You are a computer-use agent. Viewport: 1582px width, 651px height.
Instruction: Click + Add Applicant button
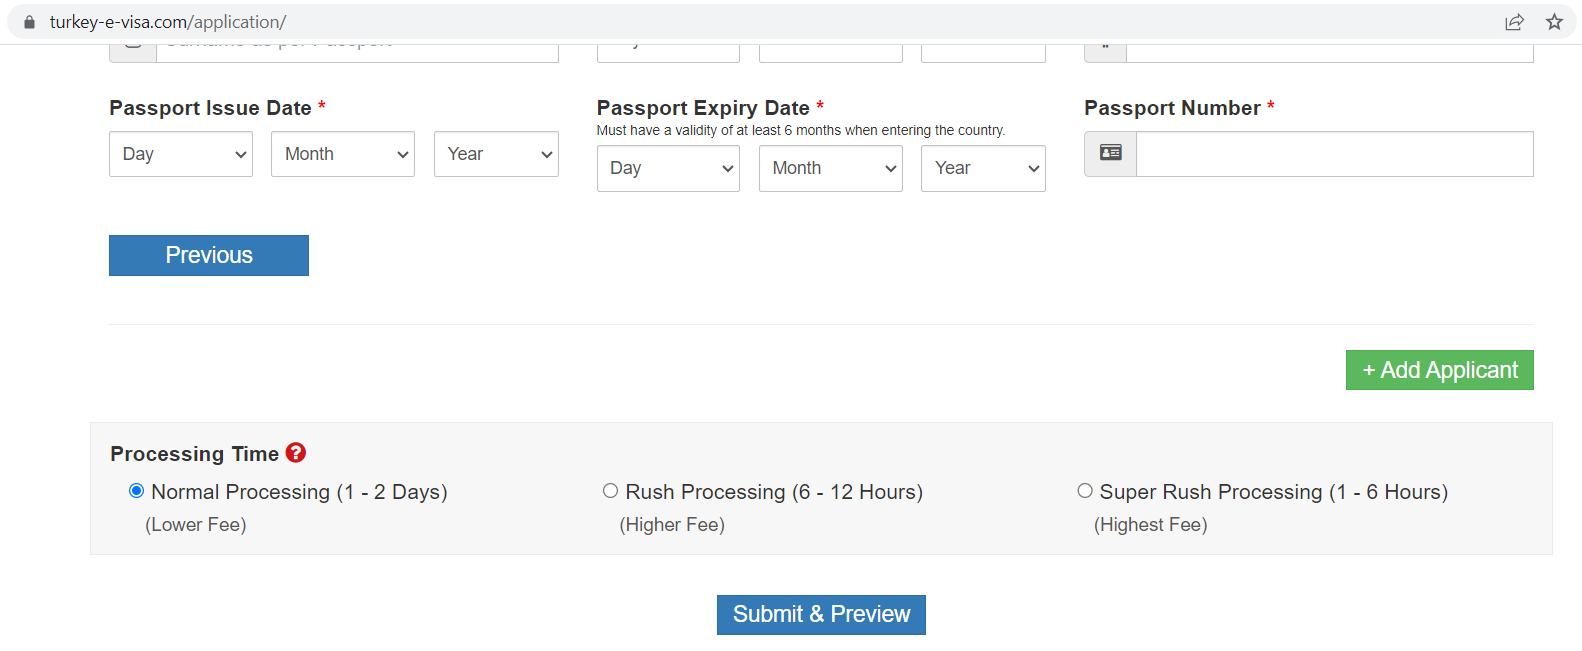1440,370
